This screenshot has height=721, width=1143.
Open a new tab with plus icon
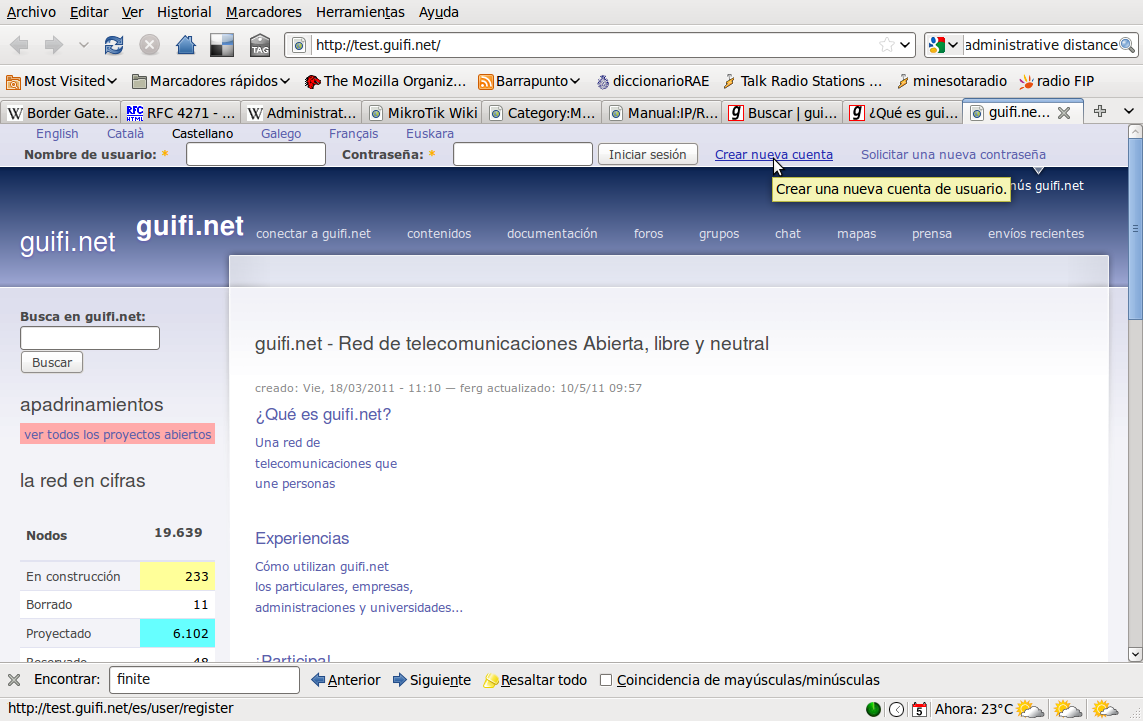pos(1100,112)
